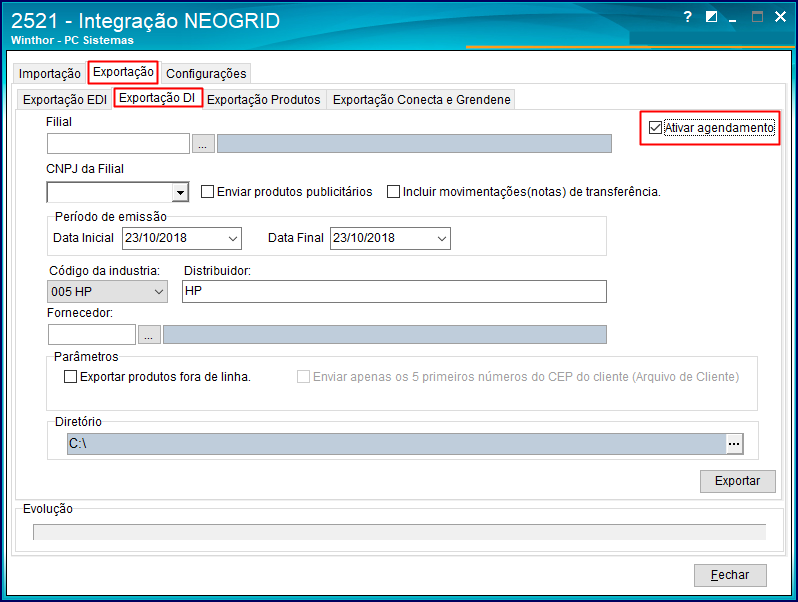This screenshot has width=798, height=602.
Task: Maximize the Integração NEOGRID window
Action: click(757, 17)
